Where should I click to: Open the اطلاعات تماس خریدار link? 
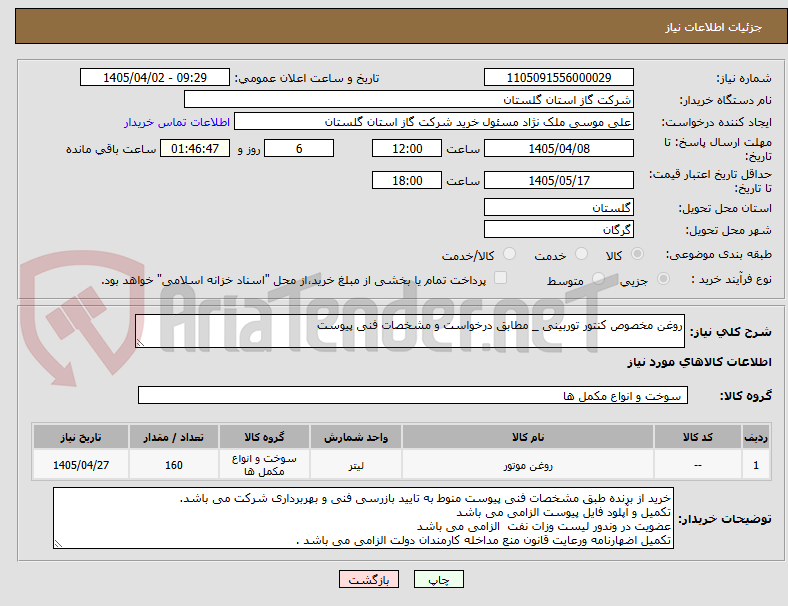[177, 122]
